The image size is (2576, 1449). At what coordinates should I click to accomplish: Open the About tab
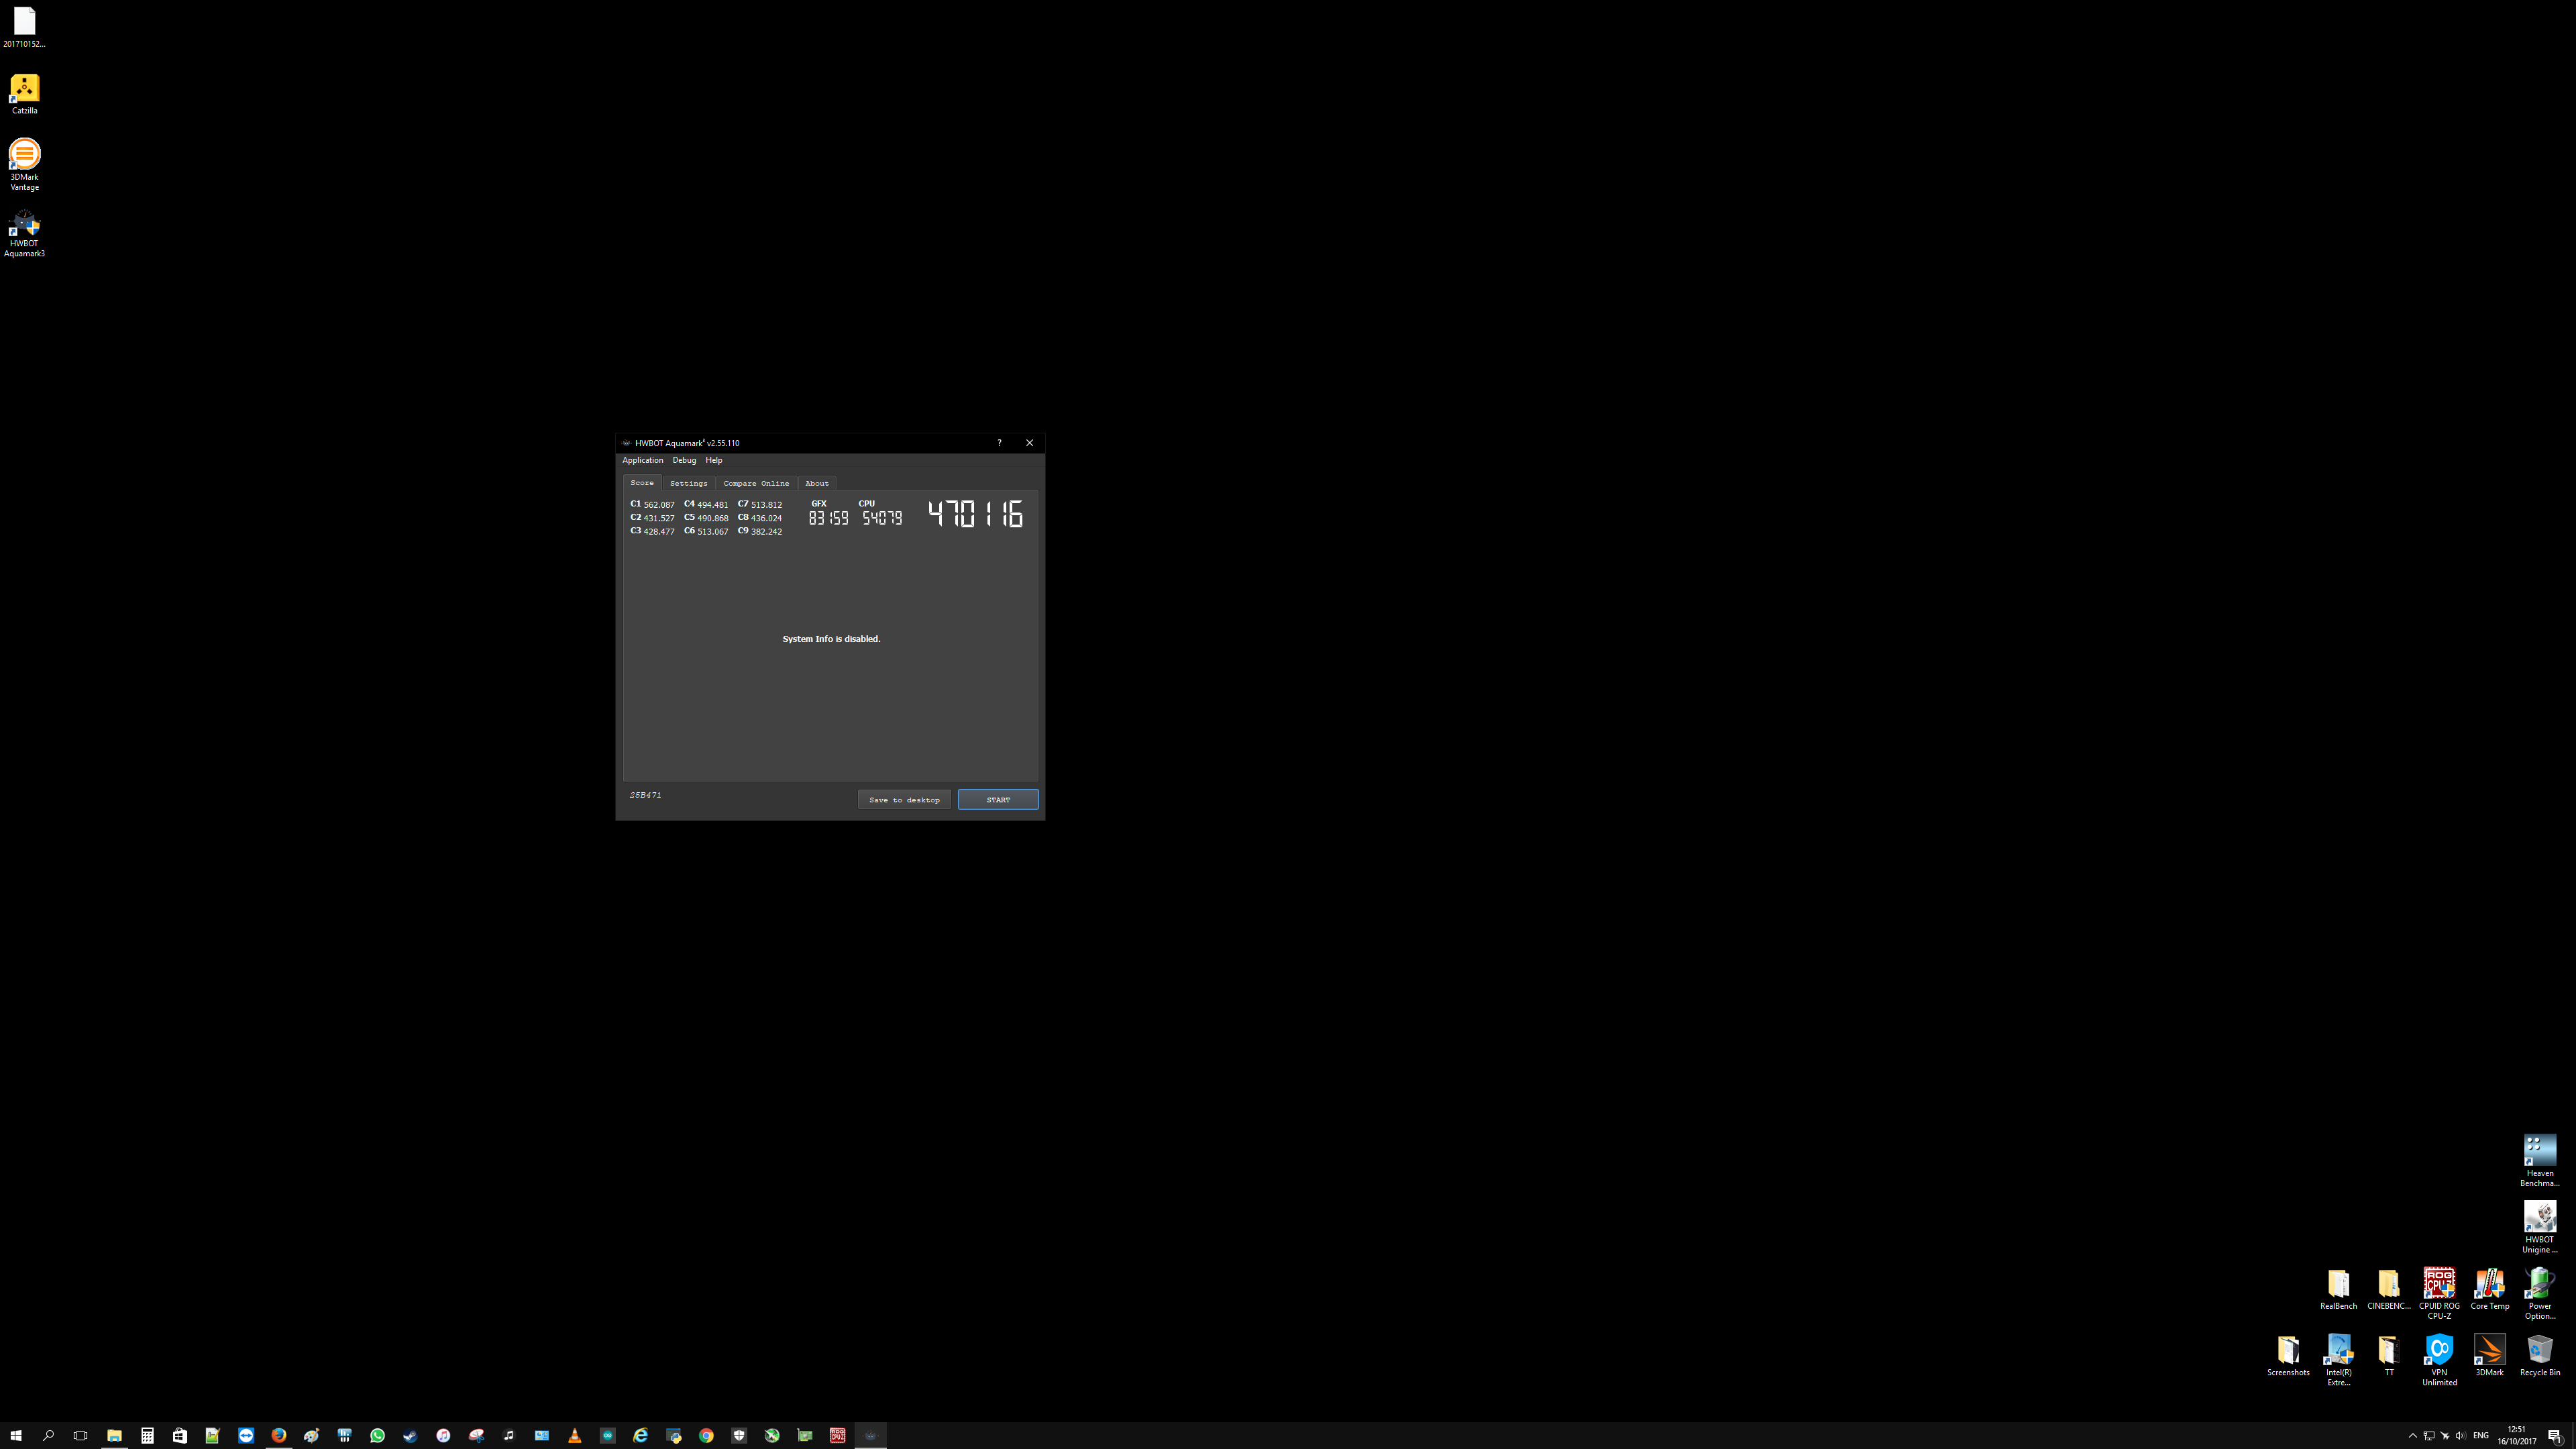(817, 483)
